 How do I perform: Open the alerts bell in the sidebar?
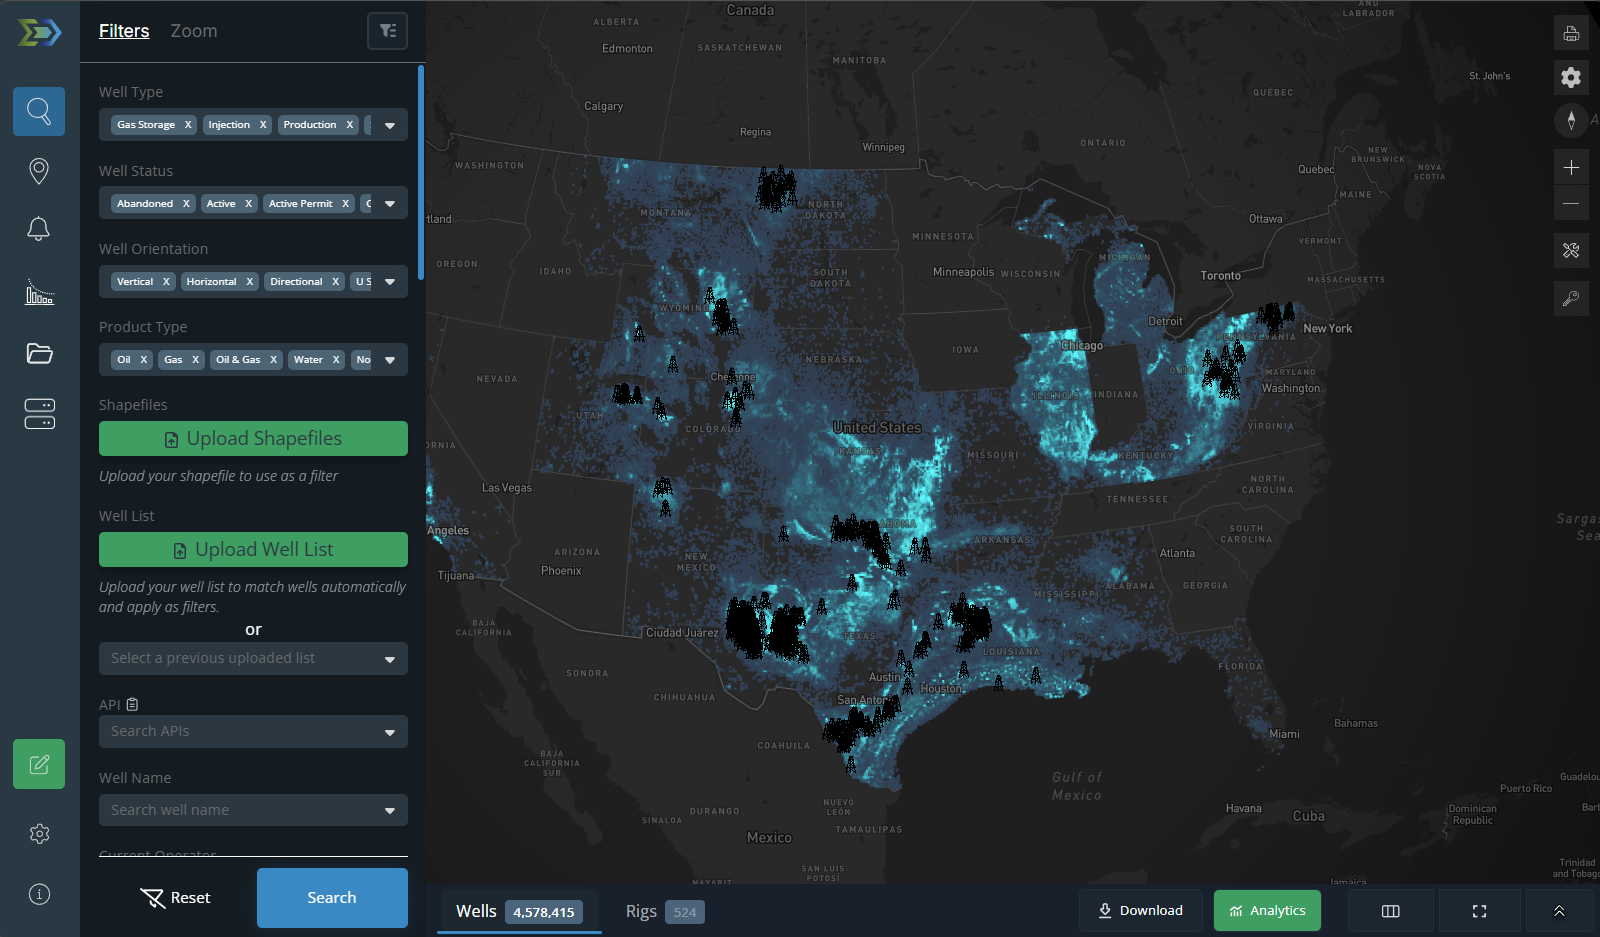point(39,229)
